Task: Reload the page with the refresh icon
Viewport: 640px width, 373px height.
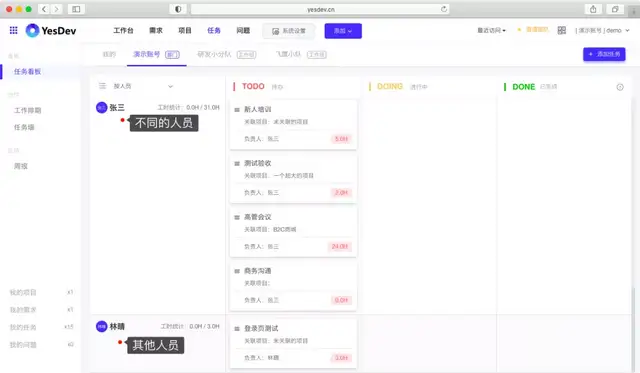Action: [444, 9]
